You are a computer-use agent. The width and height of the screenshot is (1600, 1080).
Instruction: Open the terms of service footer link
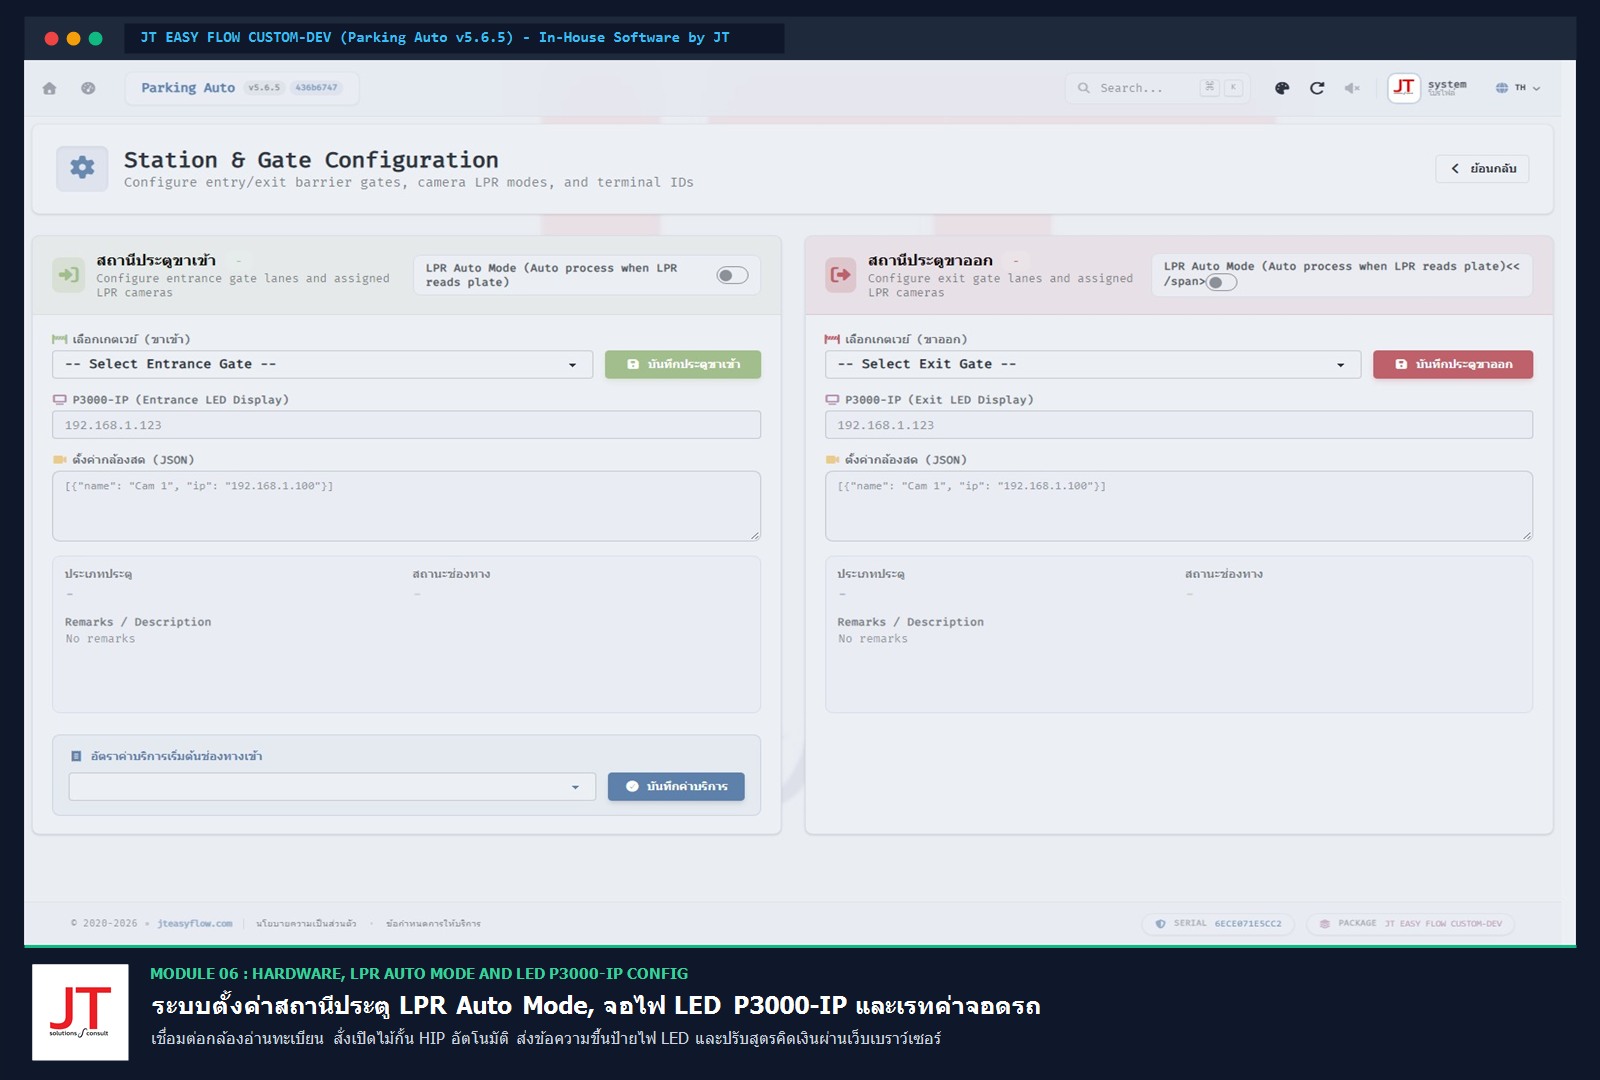[x=433, y=924]
